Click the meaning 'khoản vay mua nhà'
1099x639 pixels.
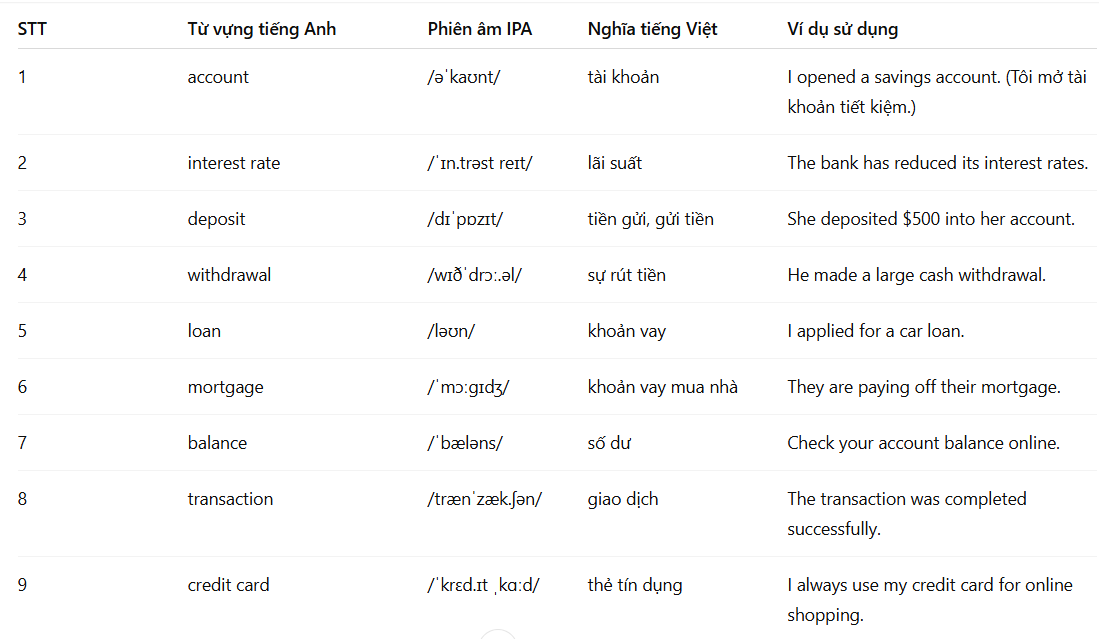pos(662,387)
